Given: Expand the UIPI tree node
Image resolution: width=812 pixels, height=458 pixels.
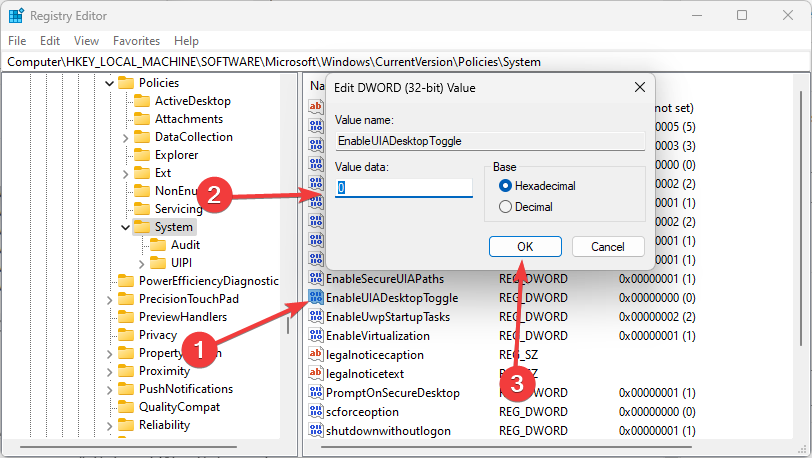Looking at the screenshot, I should (x=141, y=264).
